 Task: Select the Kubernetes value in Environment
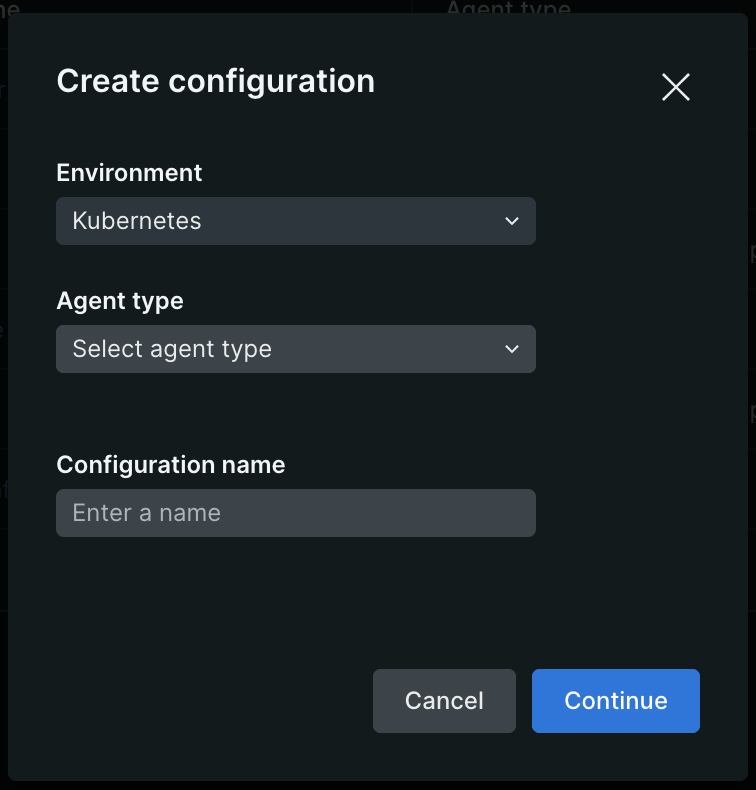[137, 221]
